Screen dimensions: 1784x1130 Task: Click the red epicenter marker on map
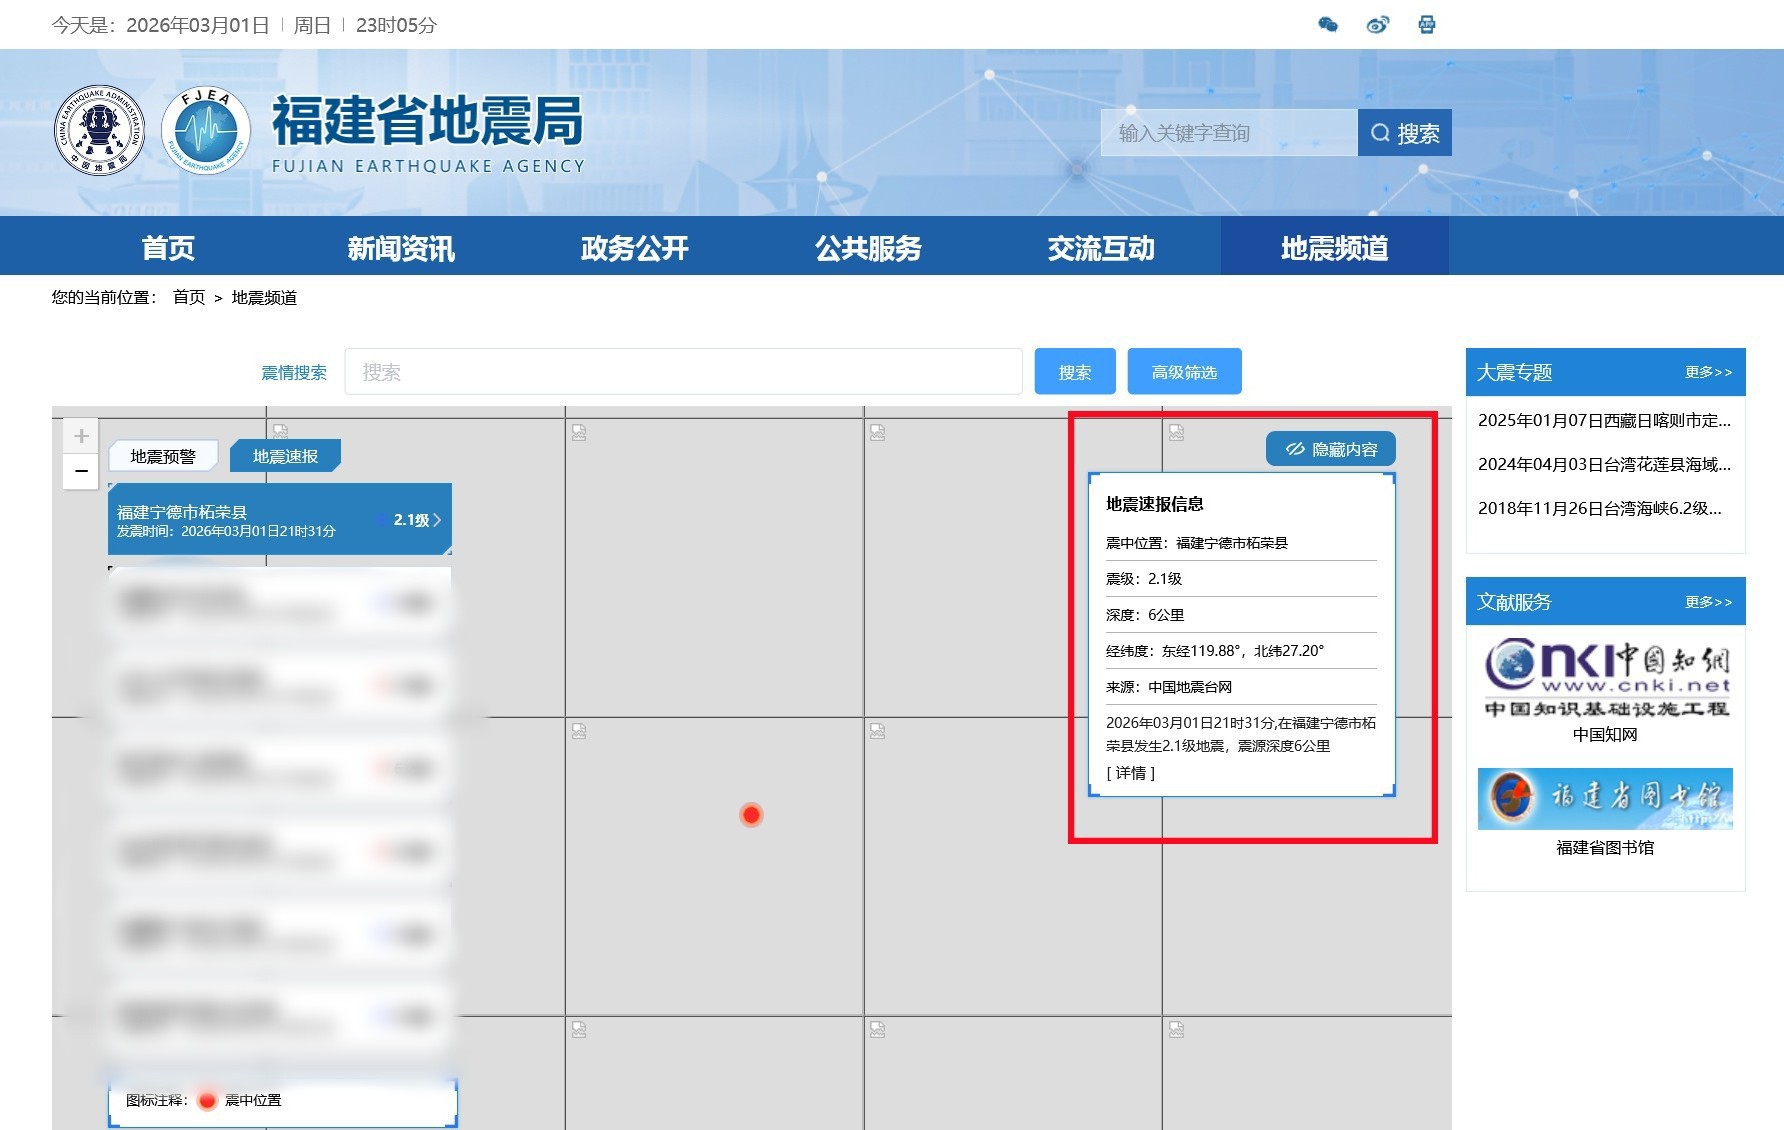point(751,815)
